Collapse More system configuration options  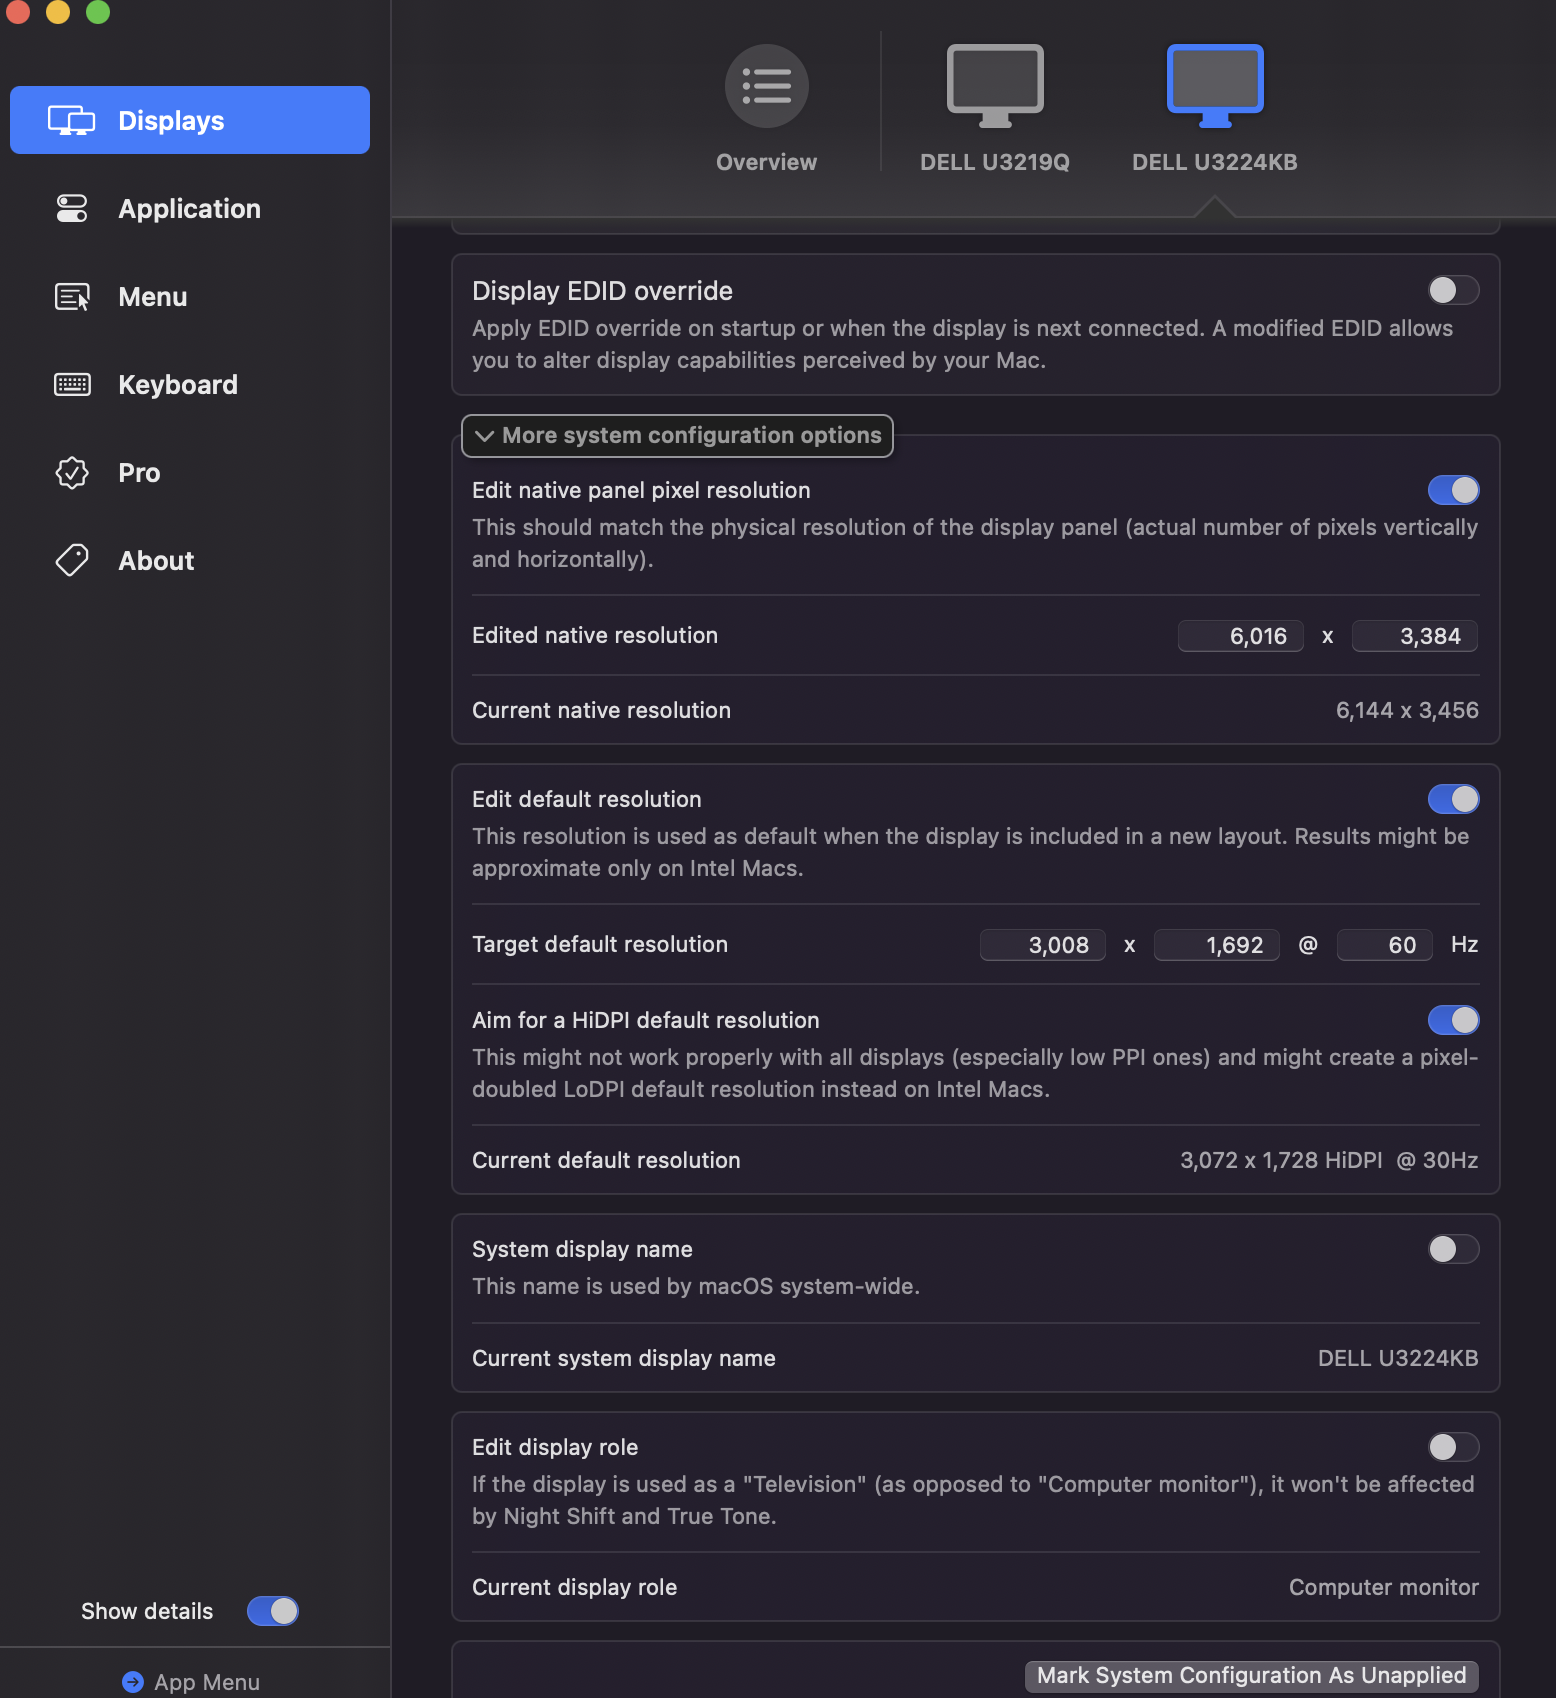point(677,436)
